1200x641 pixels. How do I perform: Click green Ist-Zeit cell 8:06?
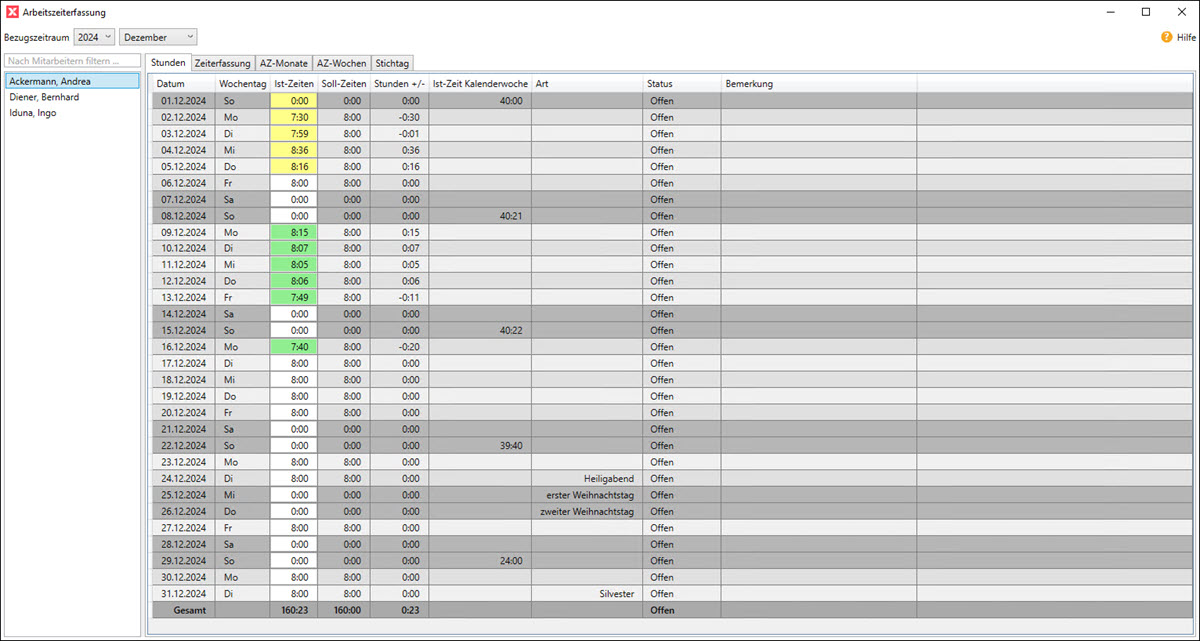pyautogui.click(x=293, y=281)
